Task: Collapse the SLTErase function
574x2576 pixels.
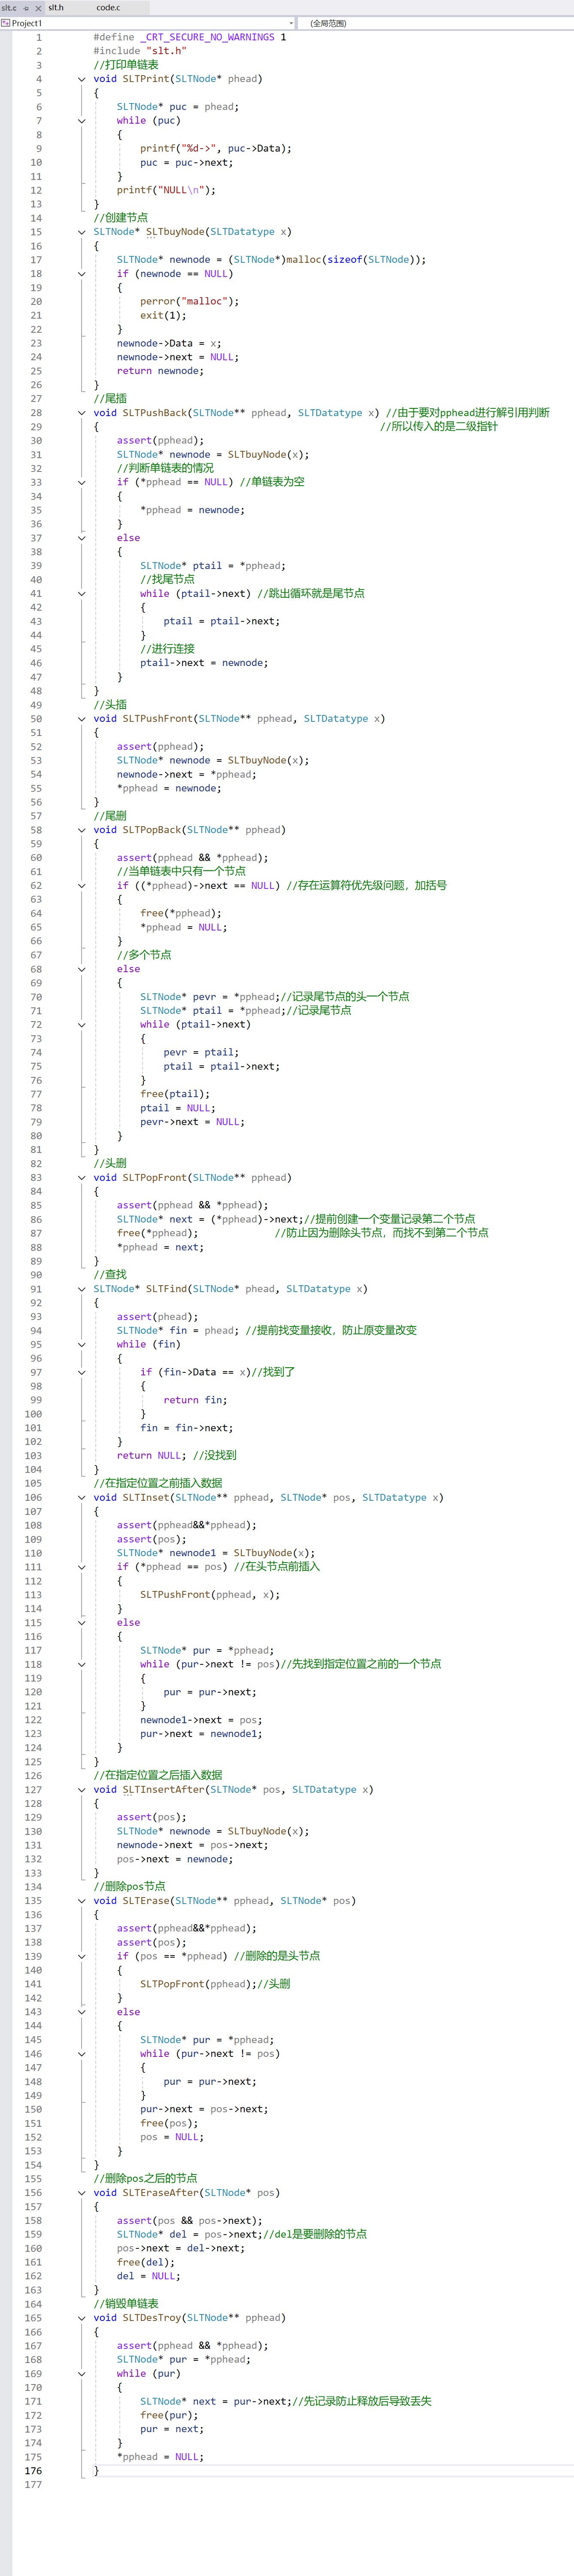Action: pos(82,1901)
